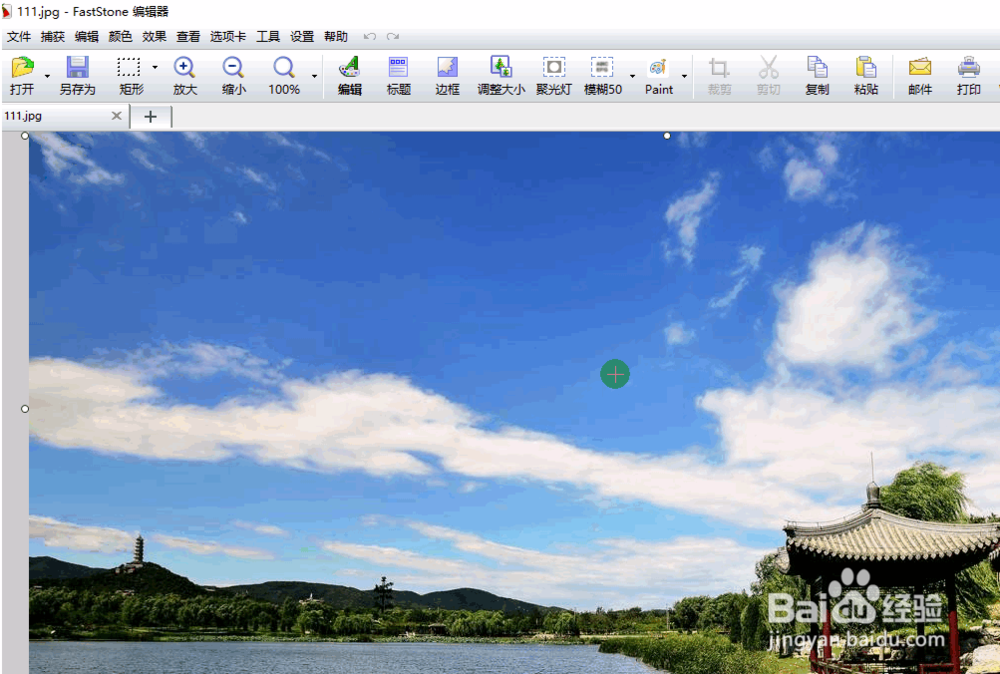The image size is (1000, 674).
Task: Open the 查看 menu
Action: tap(188, 36)
